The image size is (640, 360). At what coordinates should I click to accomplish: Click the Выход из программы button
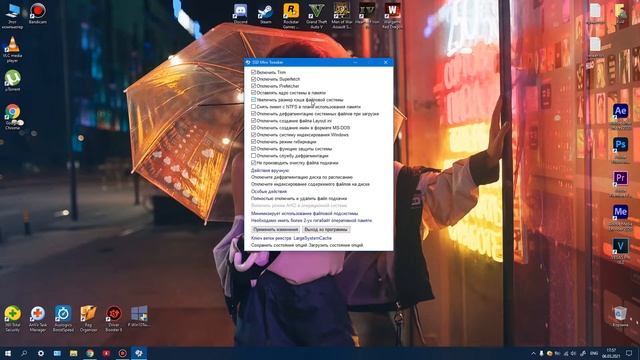coord(326,230)
